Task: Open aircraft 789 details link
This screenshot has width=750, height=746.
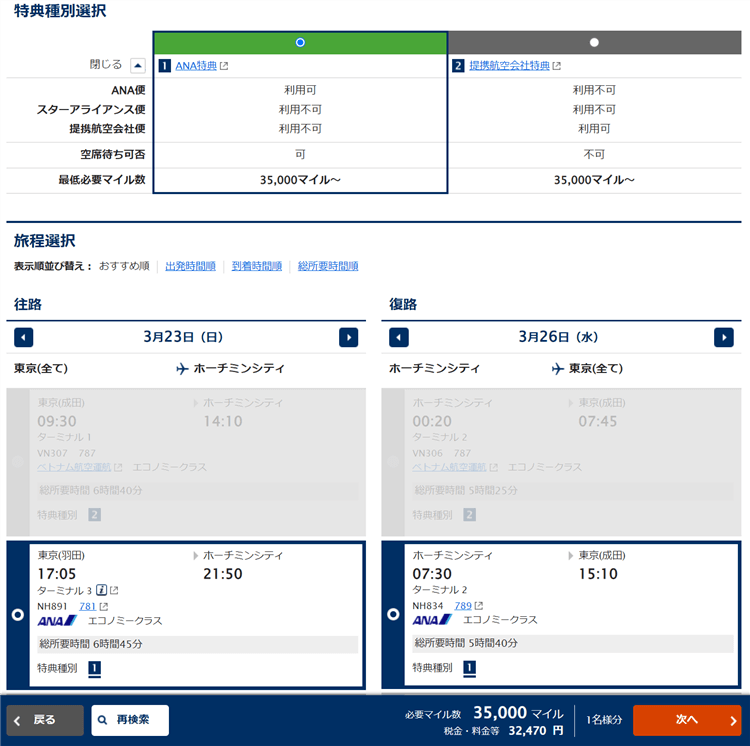Action: 463,606
